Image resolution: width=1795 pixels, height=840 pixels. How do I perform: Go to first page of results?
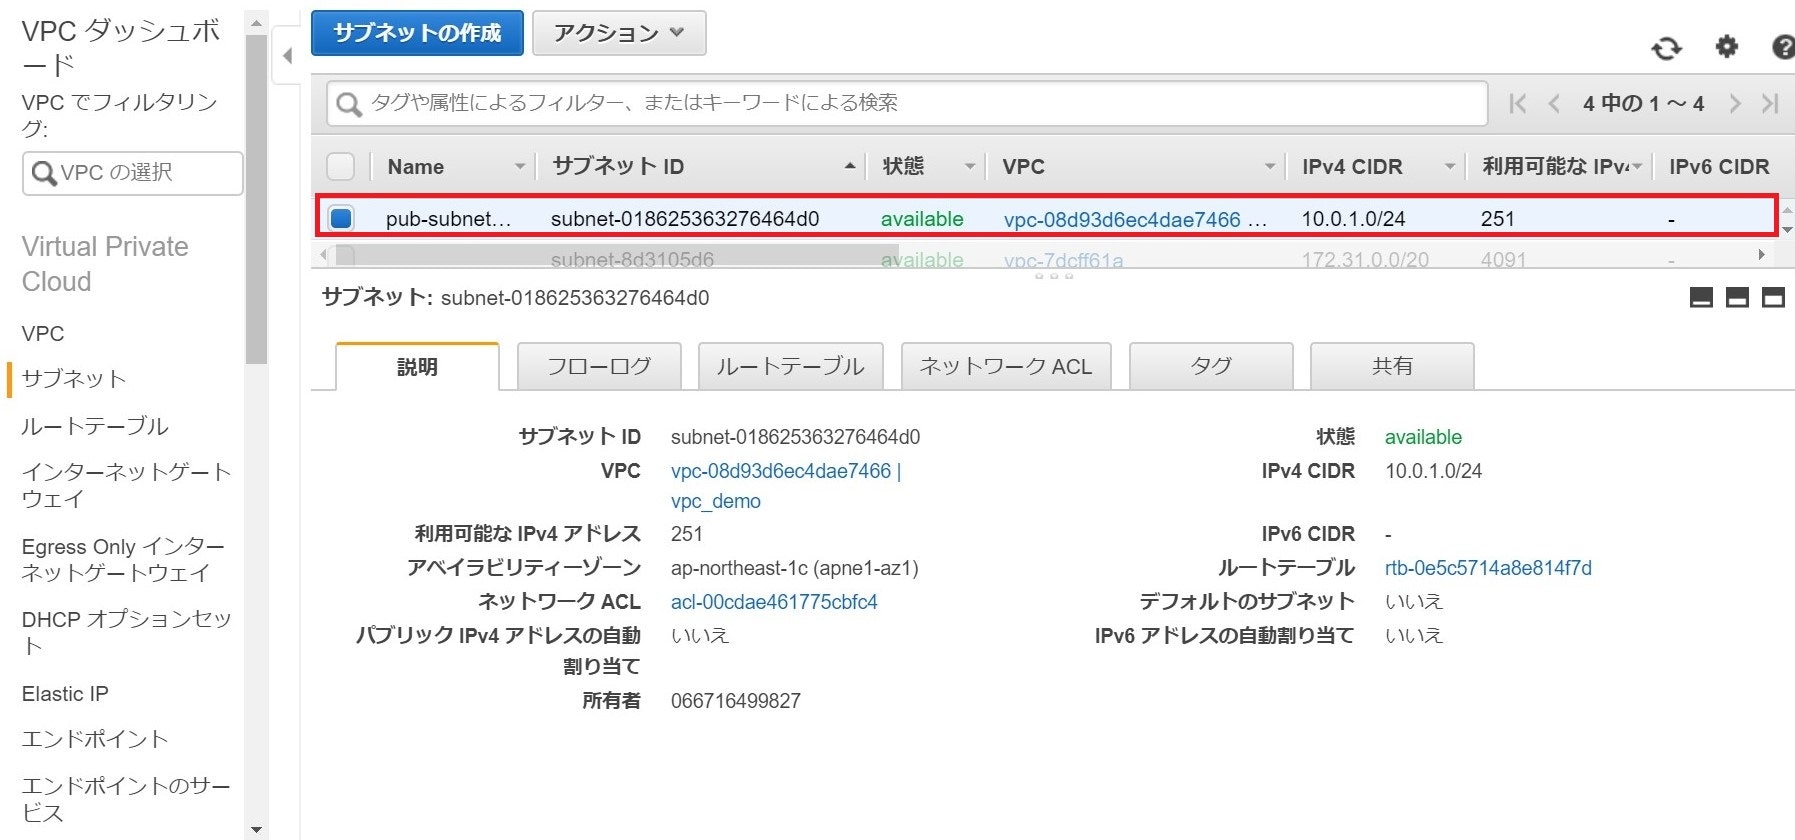pos(1517,103)
